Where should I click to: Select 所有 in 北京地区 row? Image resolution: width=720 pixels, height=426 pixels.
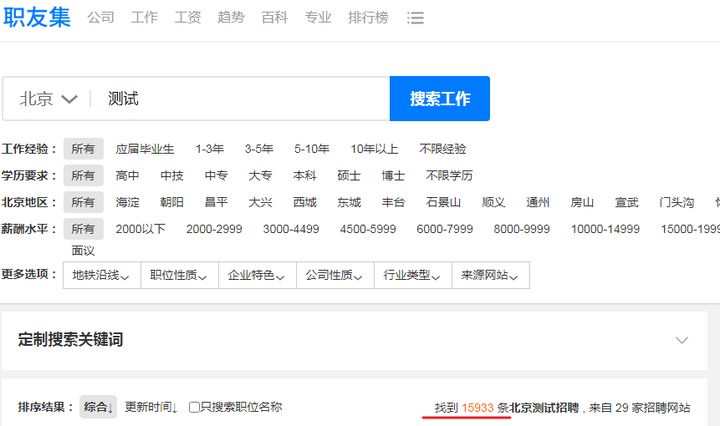tap(83, 202)
